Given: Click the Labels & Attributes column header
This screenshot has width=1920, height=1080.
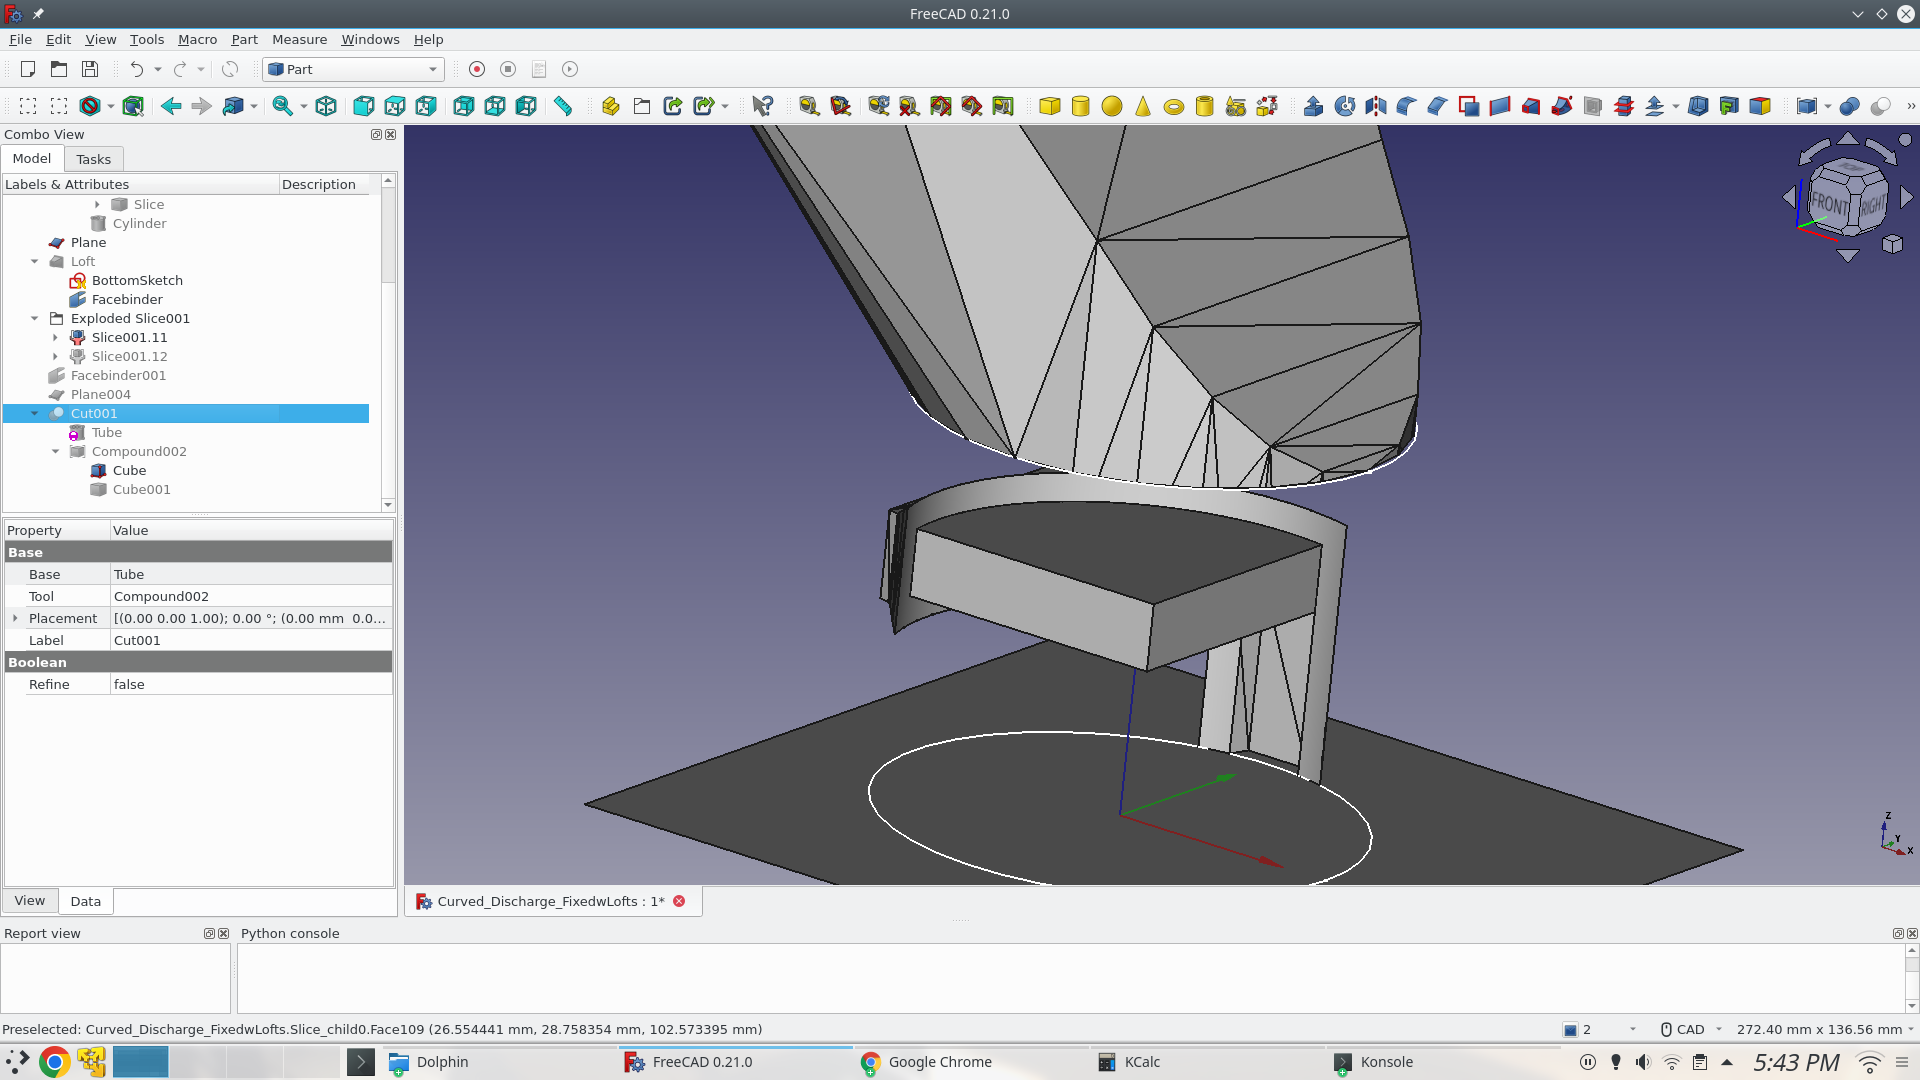Looking at the screenshot, I should pyautogui.click(x=140, y=184).
